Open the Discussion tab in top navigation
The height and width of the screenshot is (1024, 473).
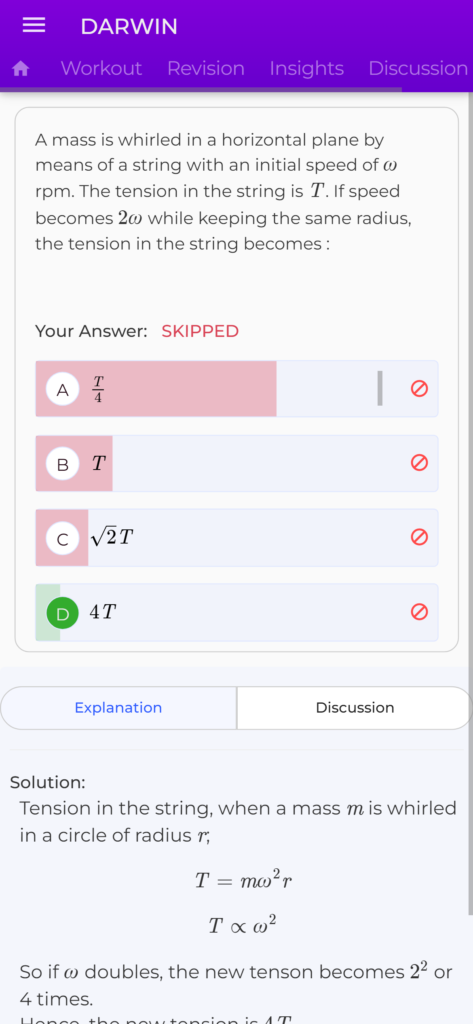pyautogui.click(x=418, y=69)
